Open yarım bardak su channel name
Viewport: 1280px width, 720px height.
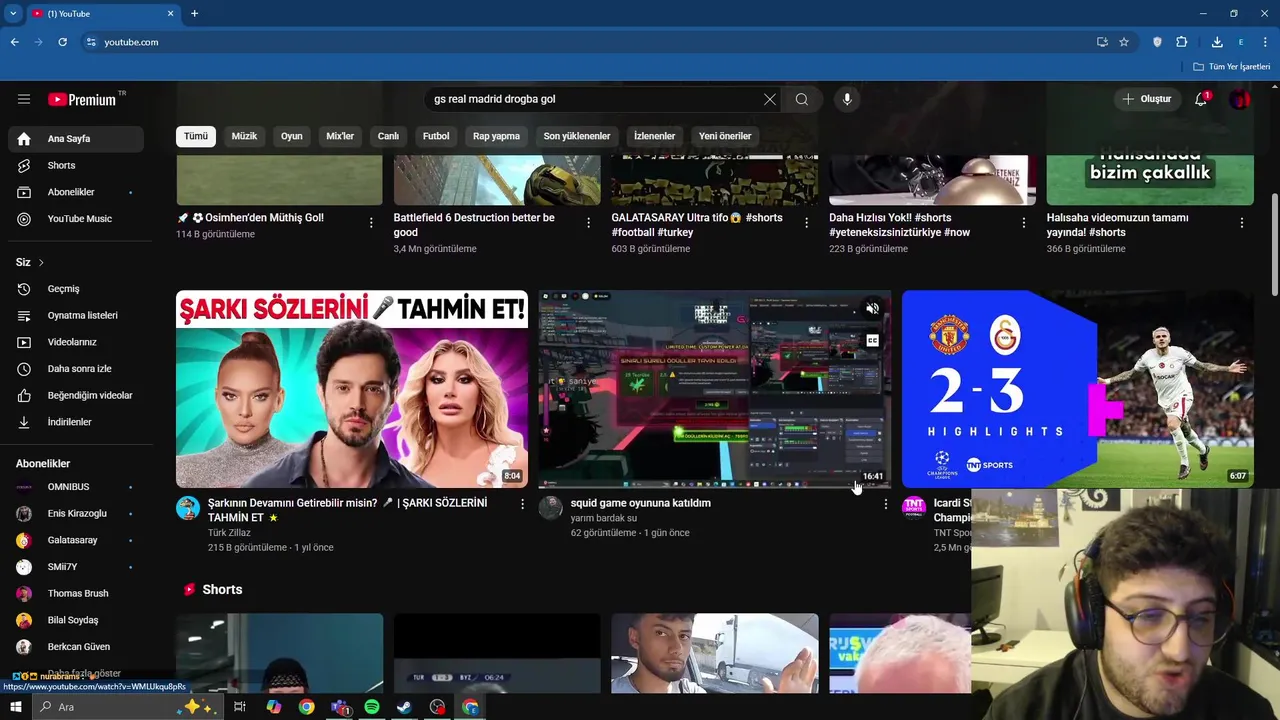(604, 518)
